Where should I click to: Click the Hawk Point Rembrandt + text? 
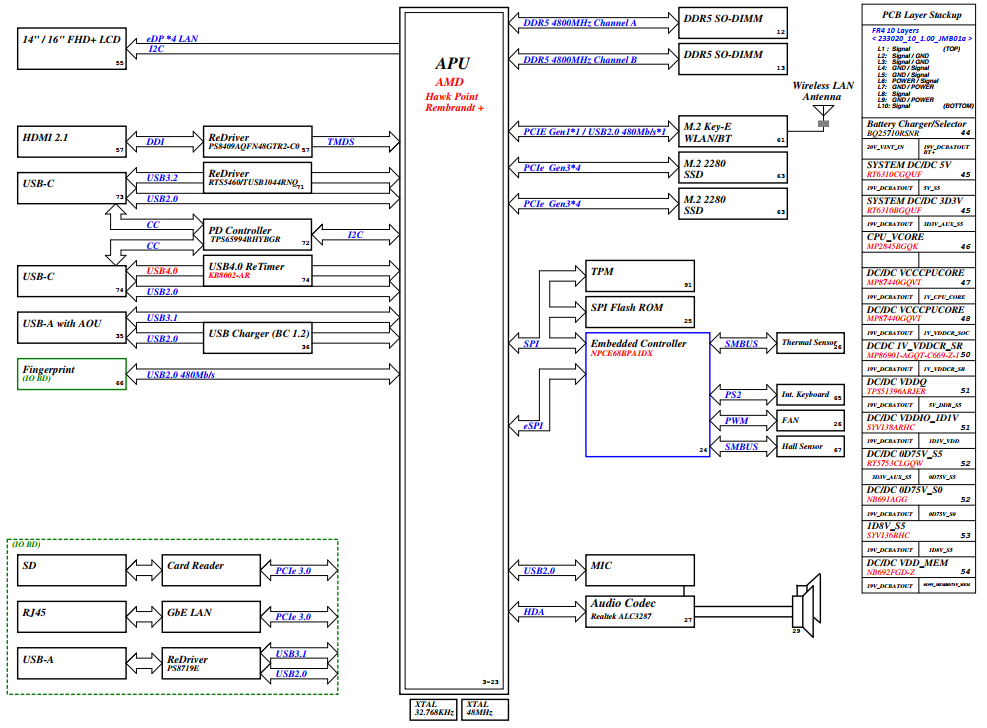[x=454, y=102]
